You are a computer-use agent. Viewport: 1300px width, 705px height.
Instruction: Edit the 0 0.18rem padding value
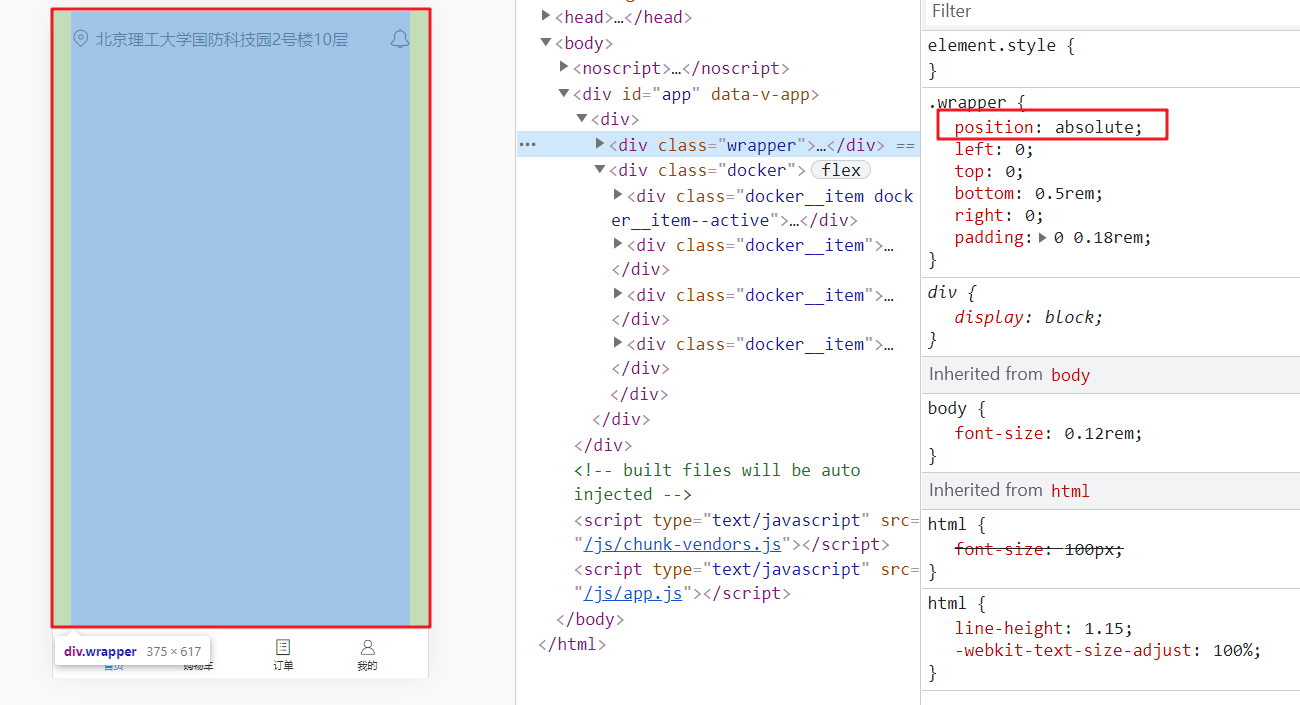pyautogui.click(x=1100, y=238)
